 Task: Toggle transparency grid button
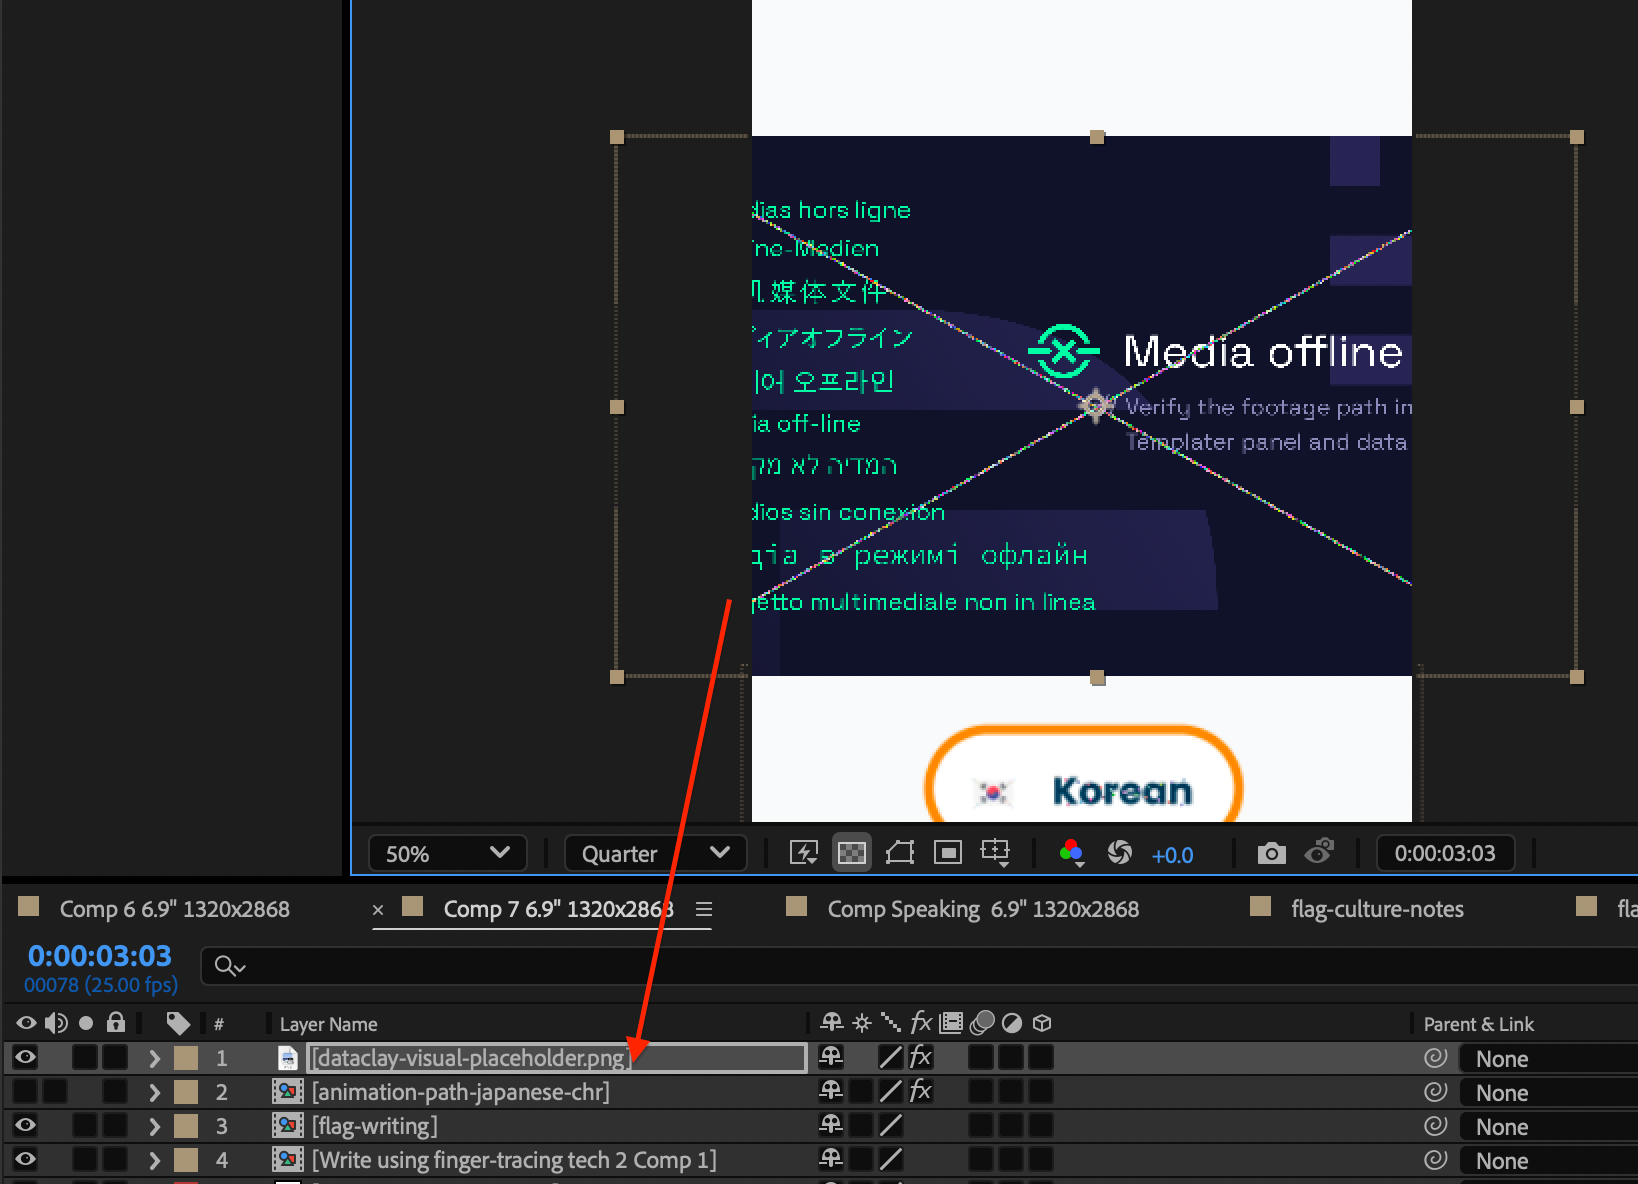pos(851,853)
